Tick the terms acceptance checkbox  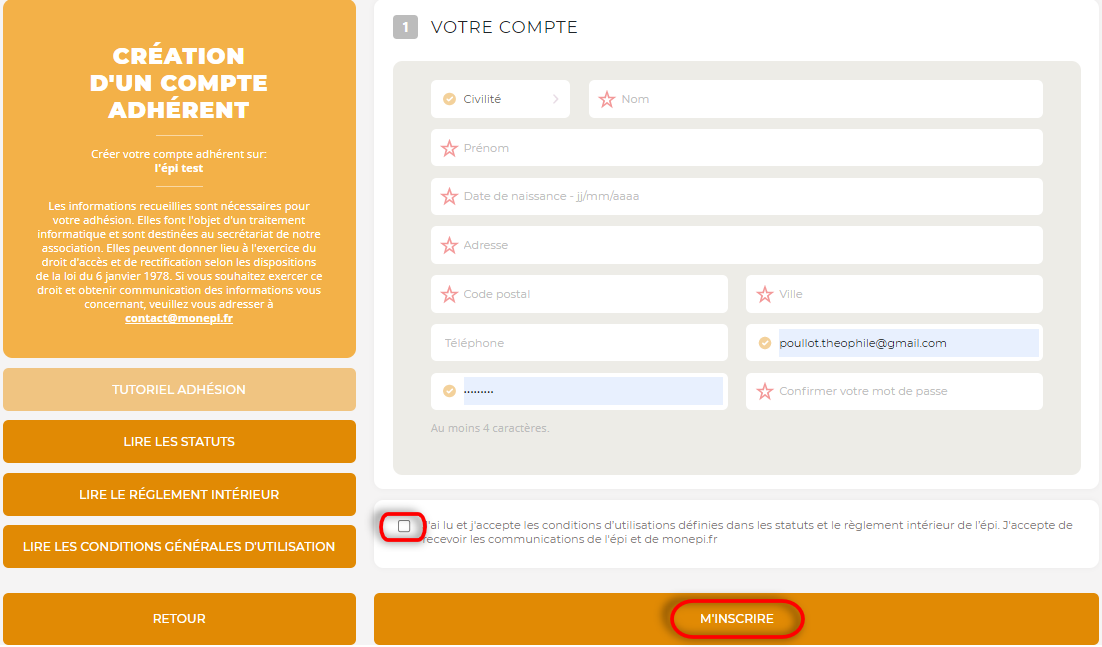coord(404,526)
